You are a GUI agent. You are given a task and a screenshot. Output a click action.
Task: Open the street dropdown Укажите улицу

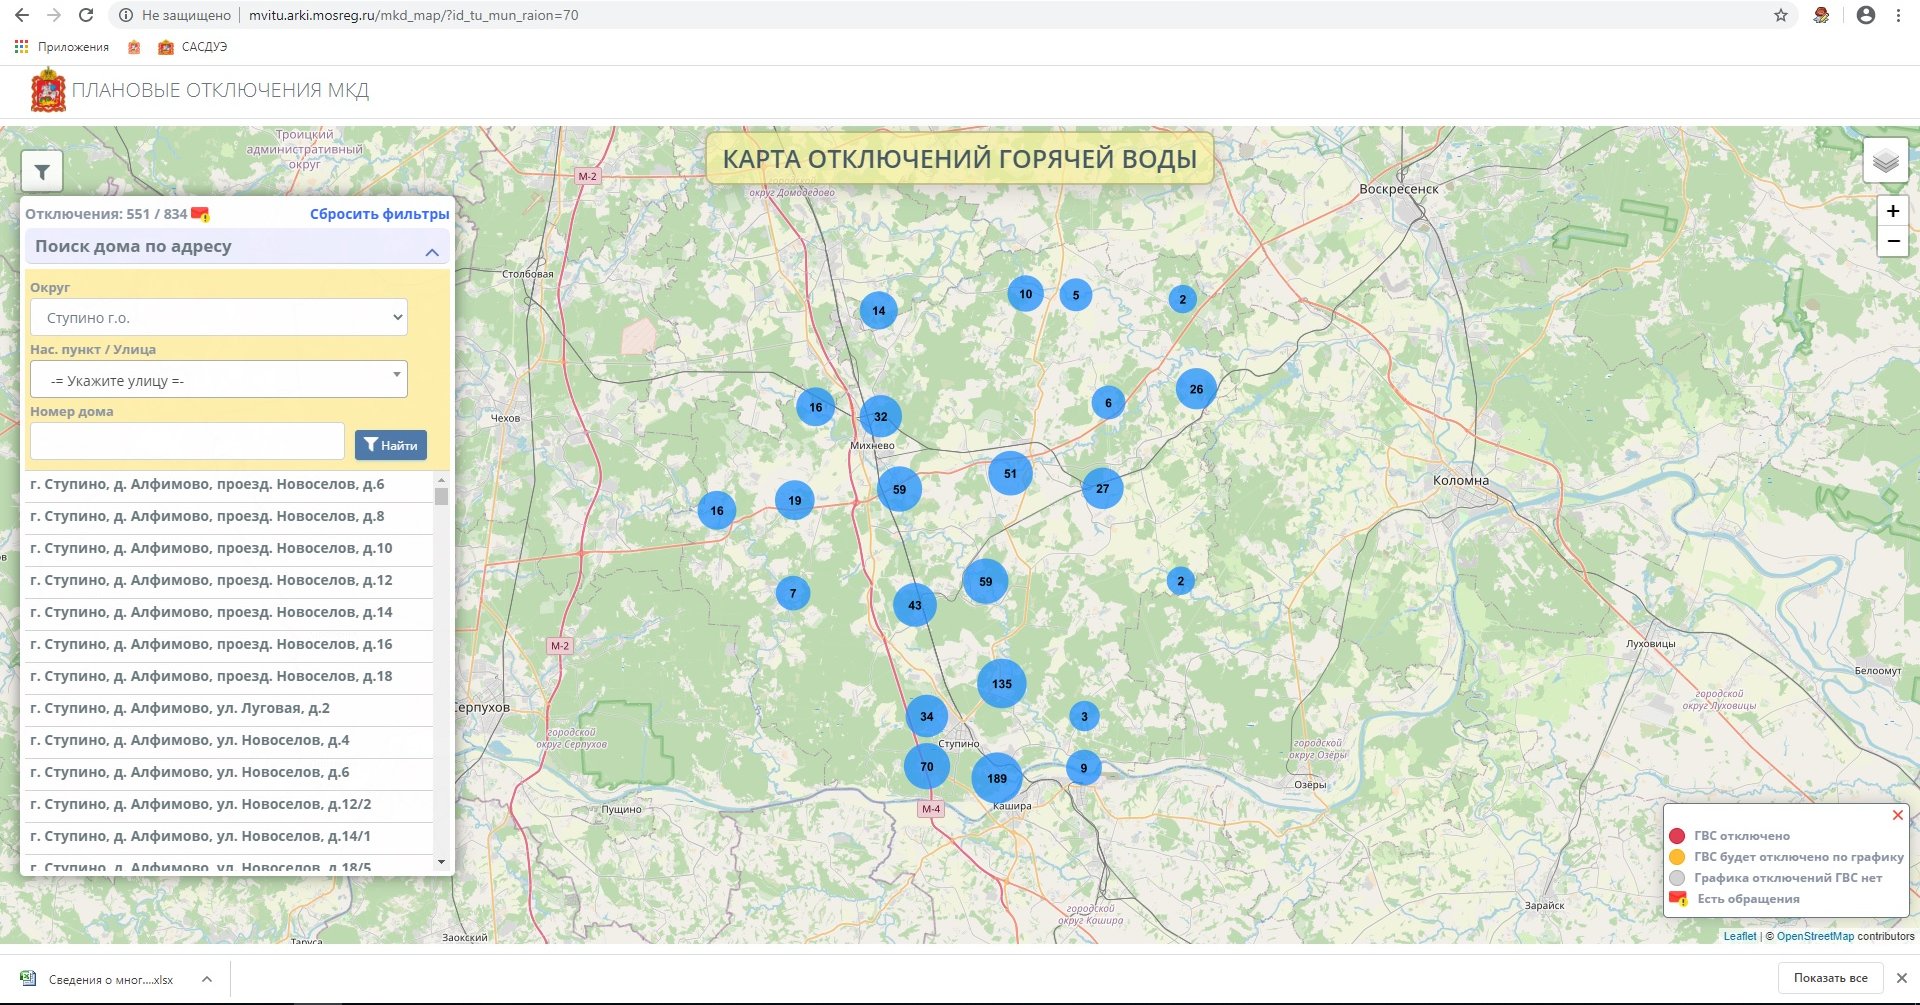[x=218, y=379]
